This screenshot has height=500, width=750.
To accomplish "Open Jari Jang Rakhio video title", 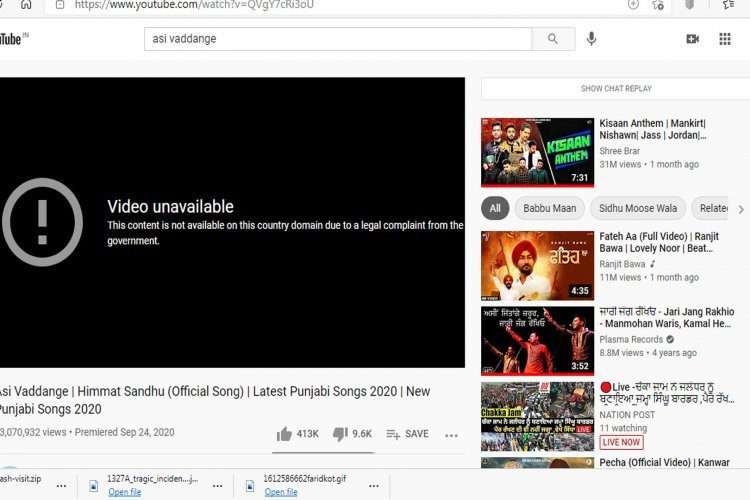I will pos(667,318).
